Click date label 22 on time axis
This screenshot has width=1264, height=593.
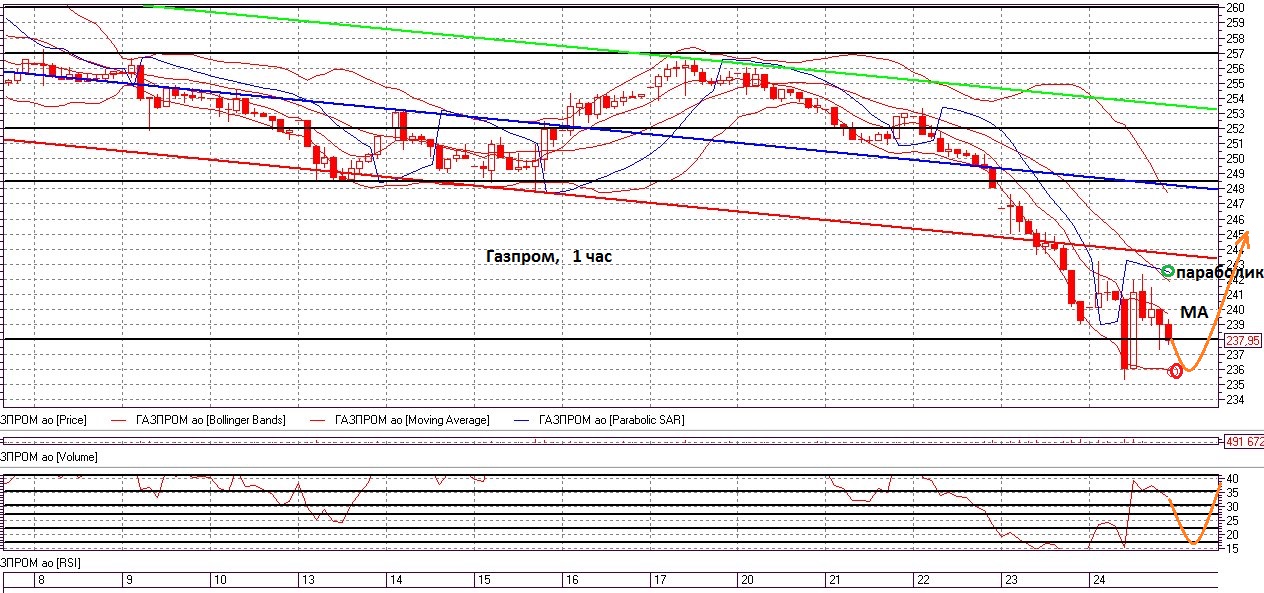[923, 580]
